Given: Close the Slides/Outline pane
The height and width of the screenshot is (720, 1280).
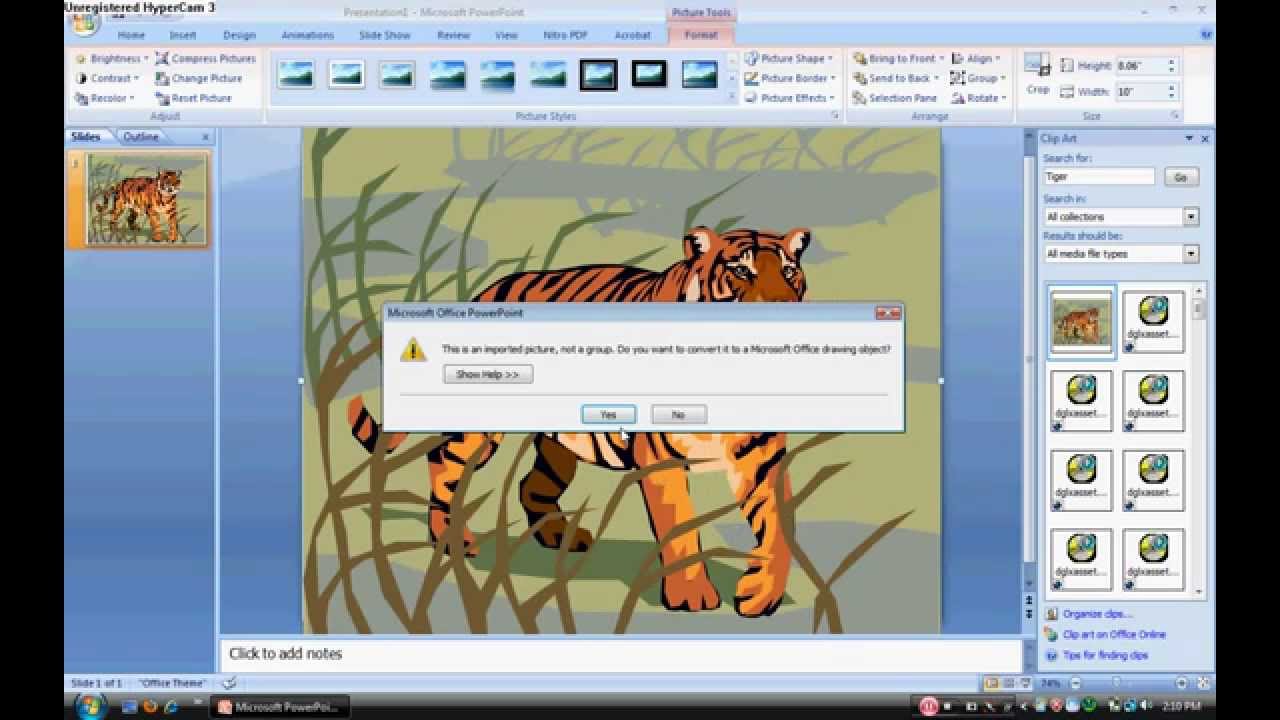Looking at the screenshot, I should (206, 137).
